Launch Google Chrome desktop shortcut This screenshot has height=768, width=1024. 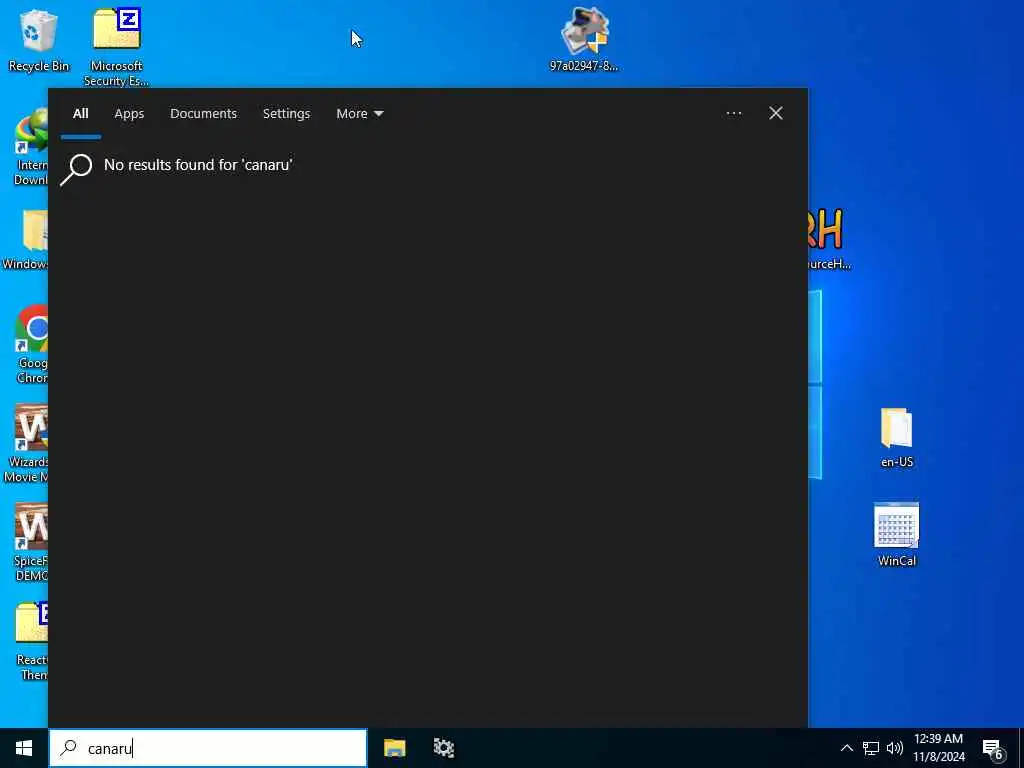31,344
